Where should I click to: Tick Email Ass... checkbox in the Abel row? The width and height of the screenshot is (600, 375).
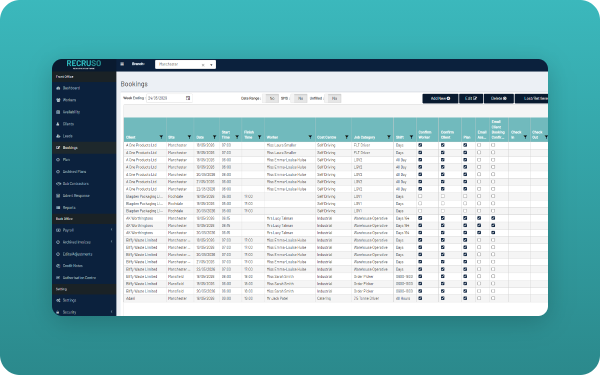pos(479,298)
